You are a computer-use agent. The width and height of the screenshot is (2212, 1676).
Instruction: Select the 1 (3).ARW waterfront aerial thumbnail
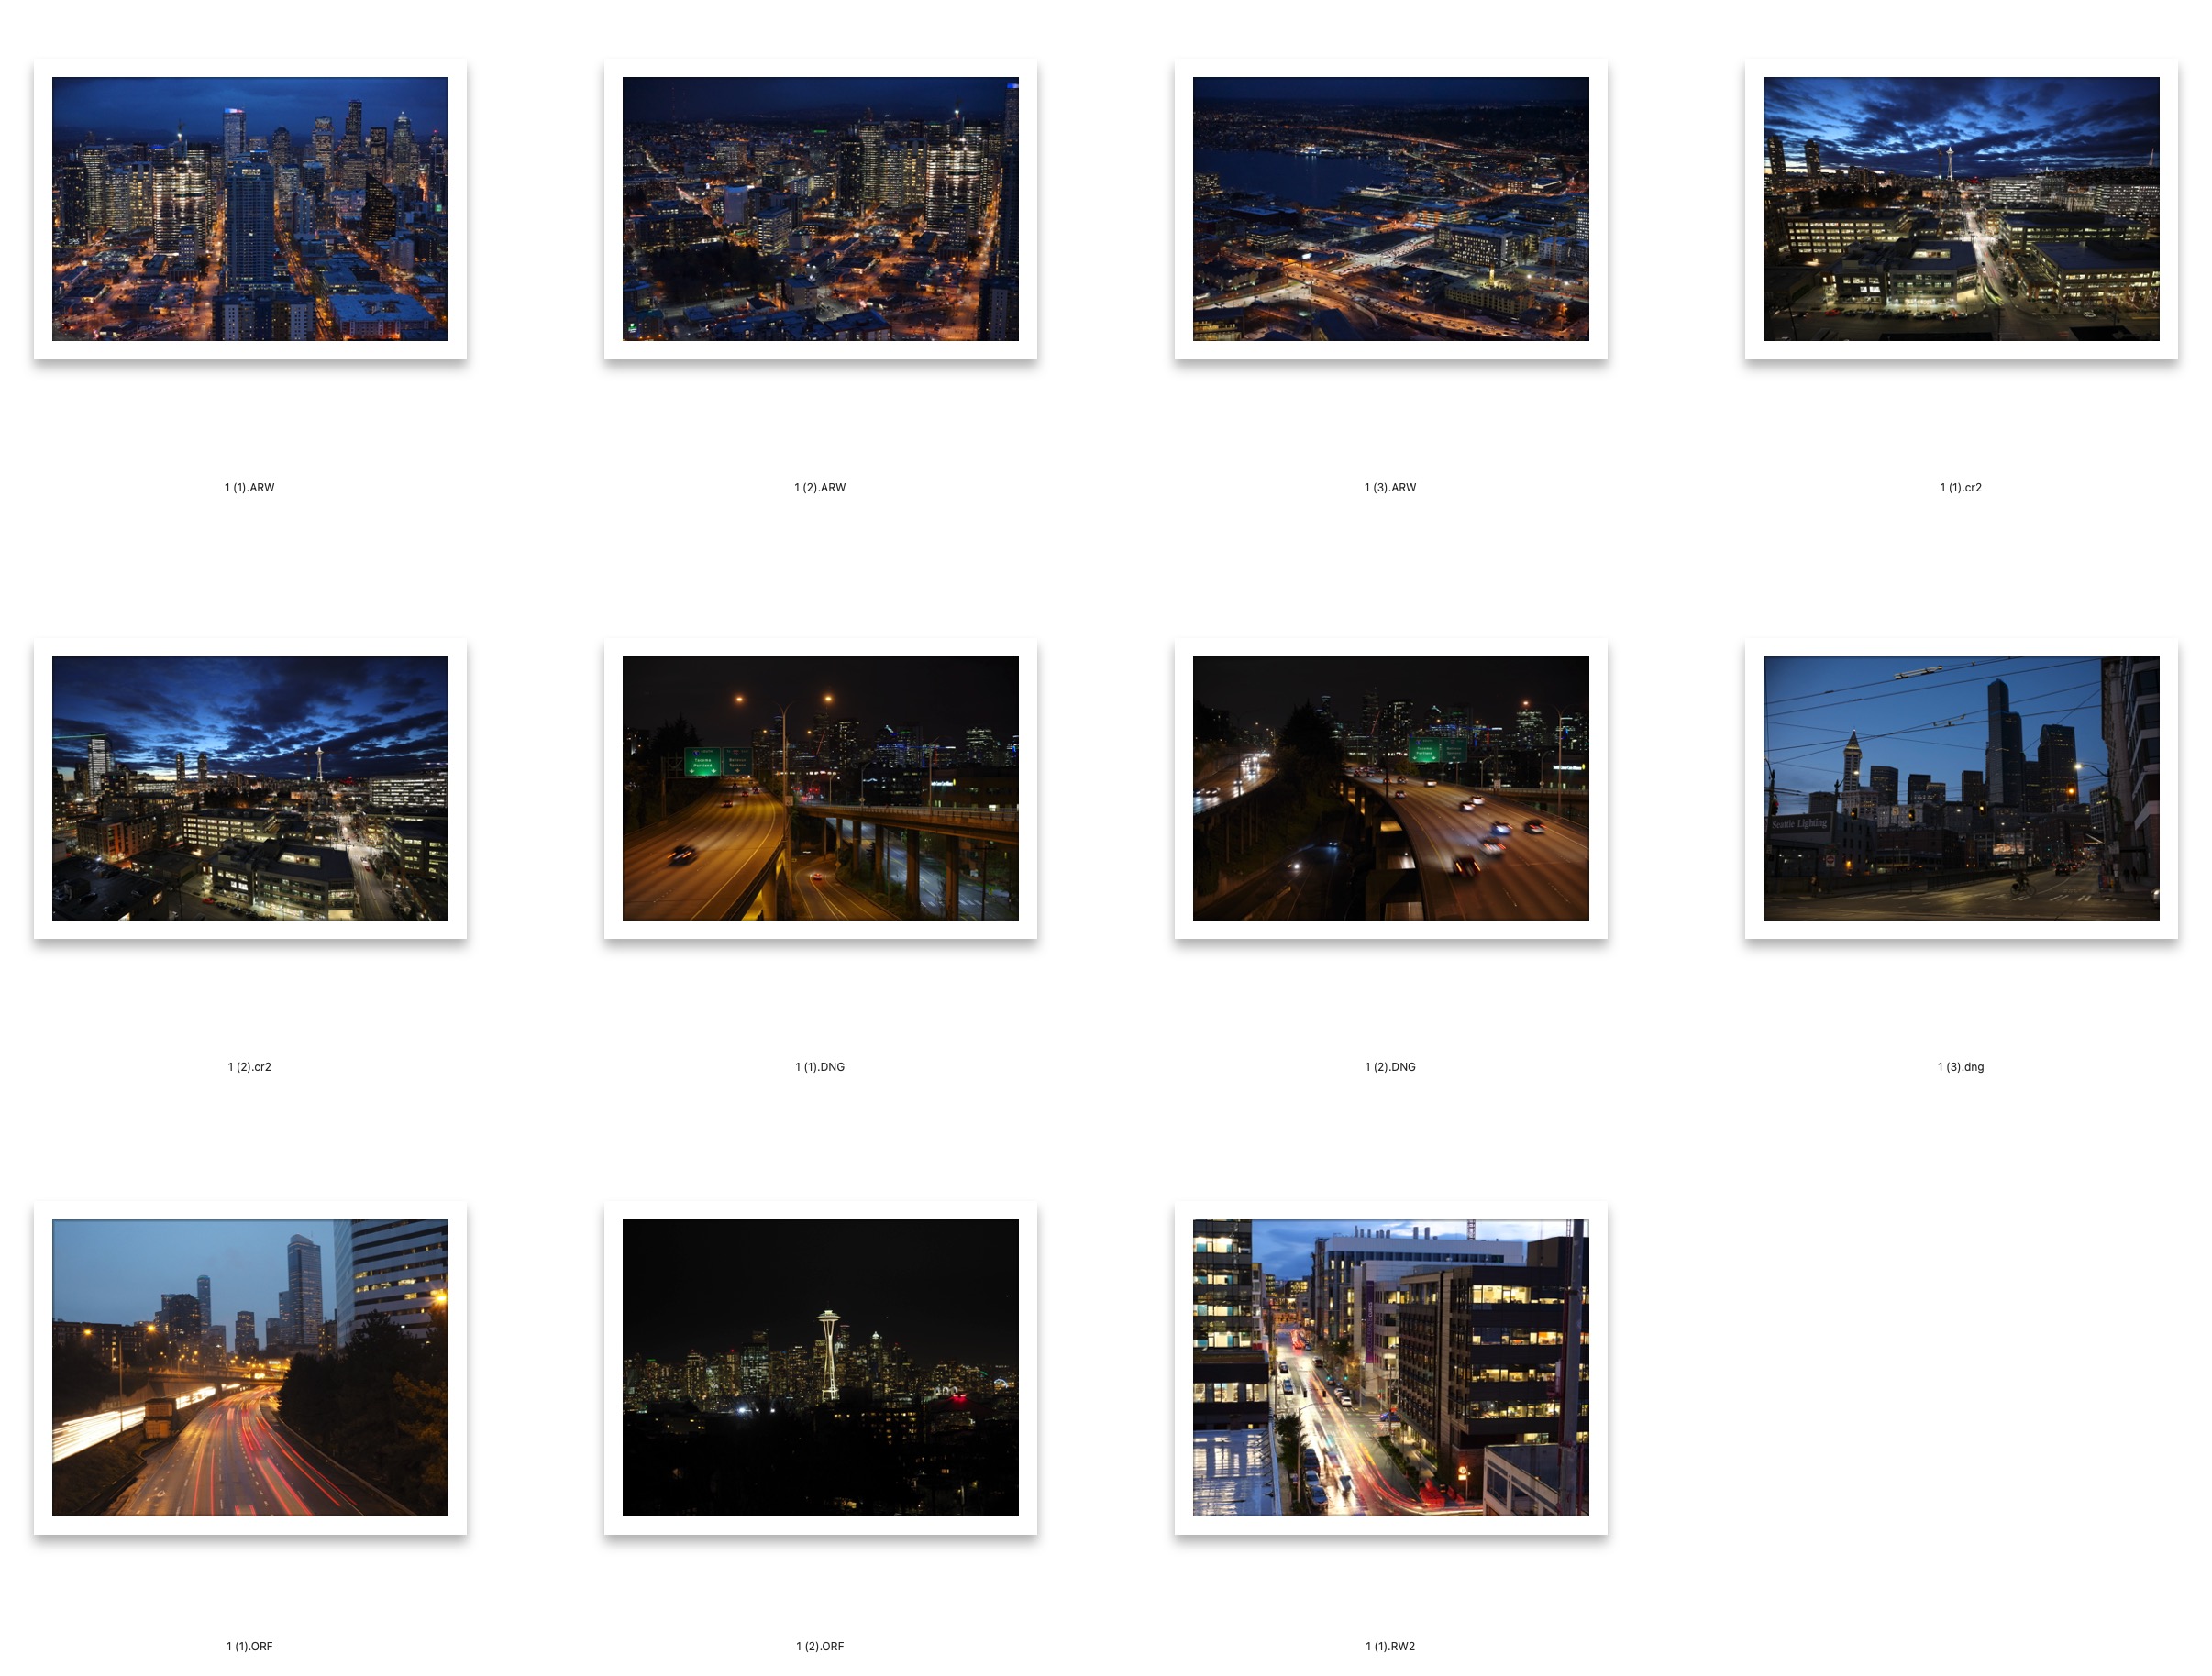[x=1390, y=209]
